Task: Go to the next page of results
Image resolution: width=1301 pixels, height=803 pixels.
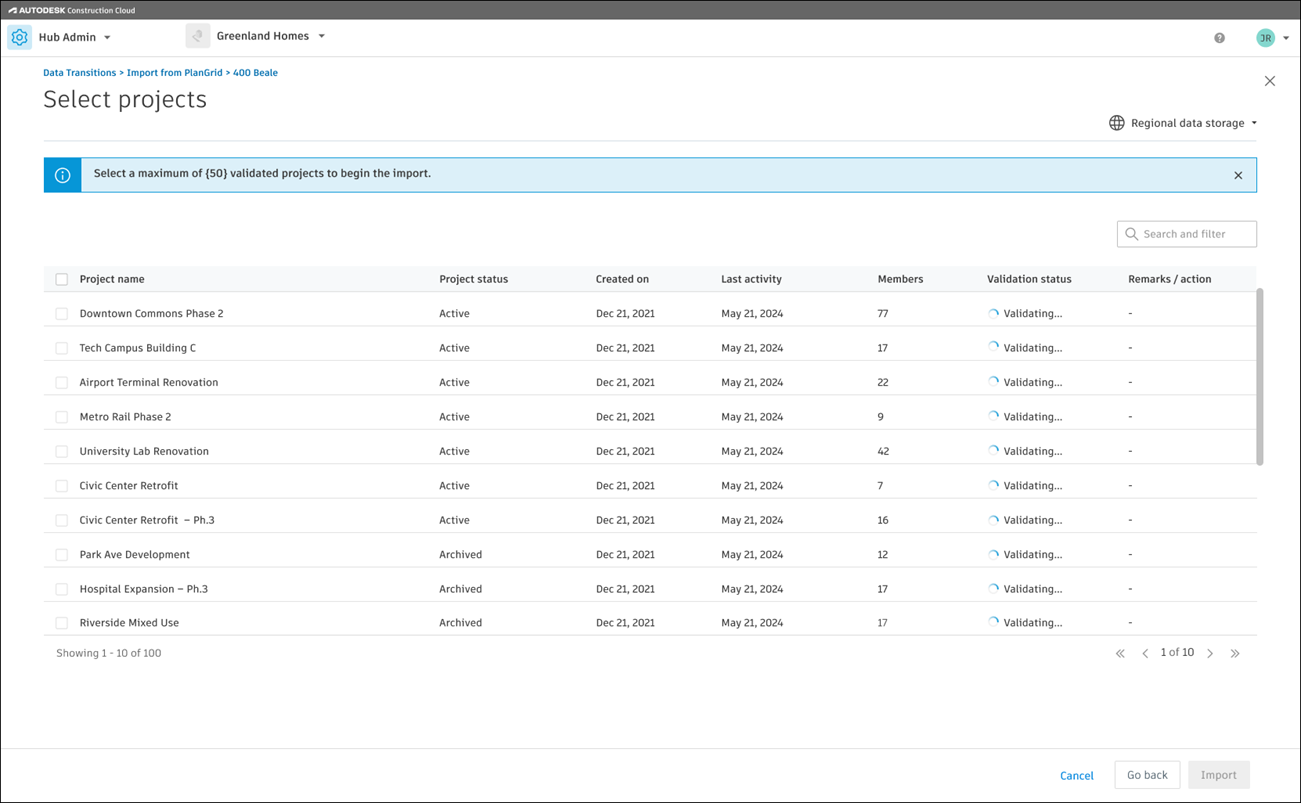Action: (1210, 653)
